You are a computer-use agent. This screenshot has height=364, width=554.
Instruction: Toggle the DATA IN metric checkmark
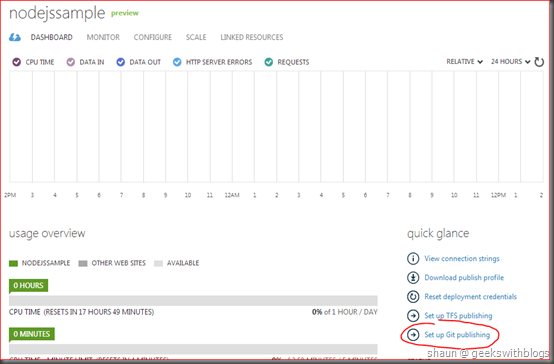click(71, 62)
